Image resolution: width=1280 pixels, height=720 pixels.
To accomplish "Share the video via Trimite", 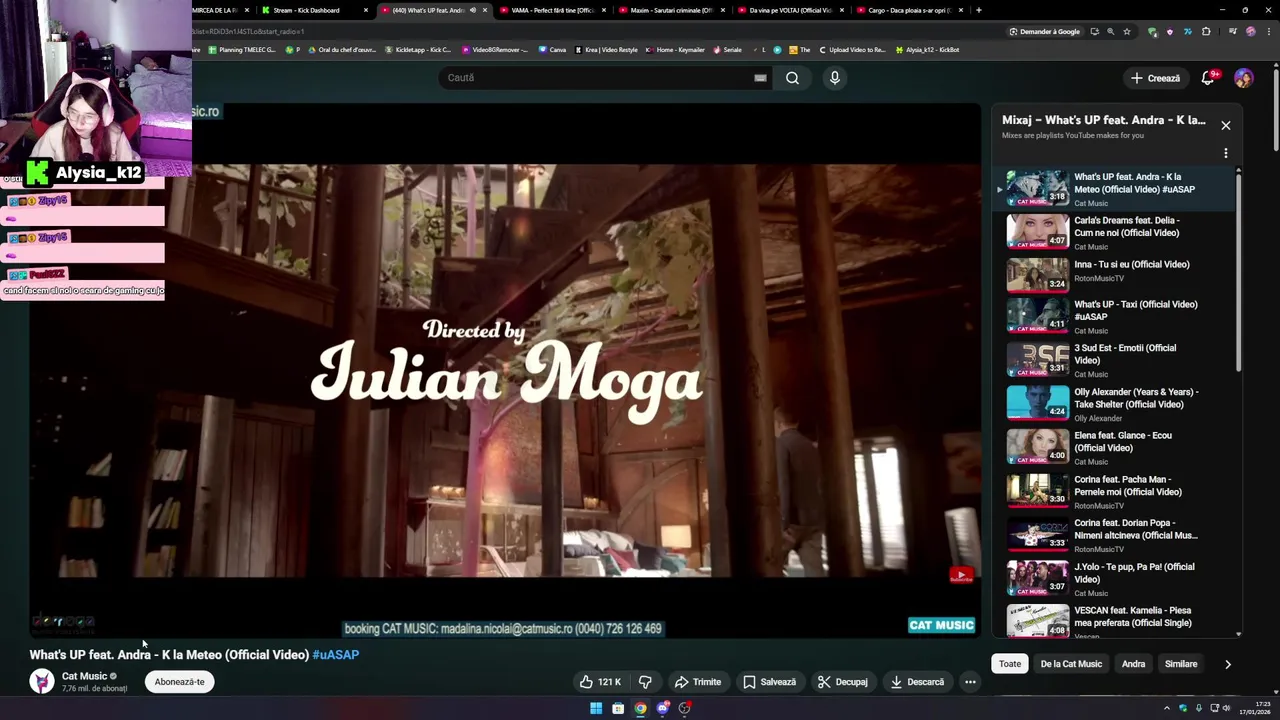I will point(698,682).
